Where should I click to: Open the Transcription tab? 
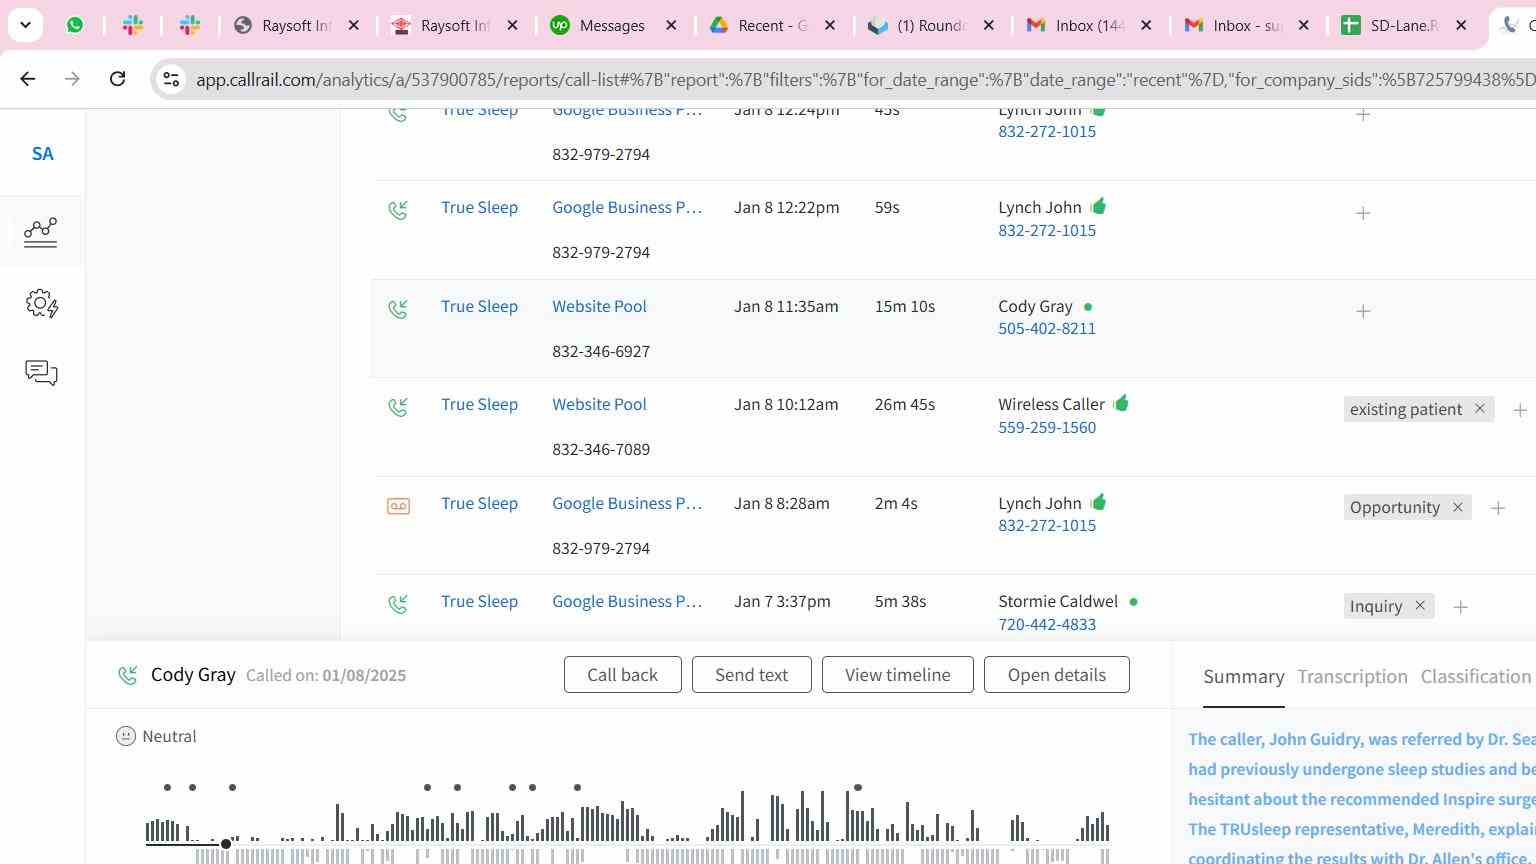tap(1352, 677)
